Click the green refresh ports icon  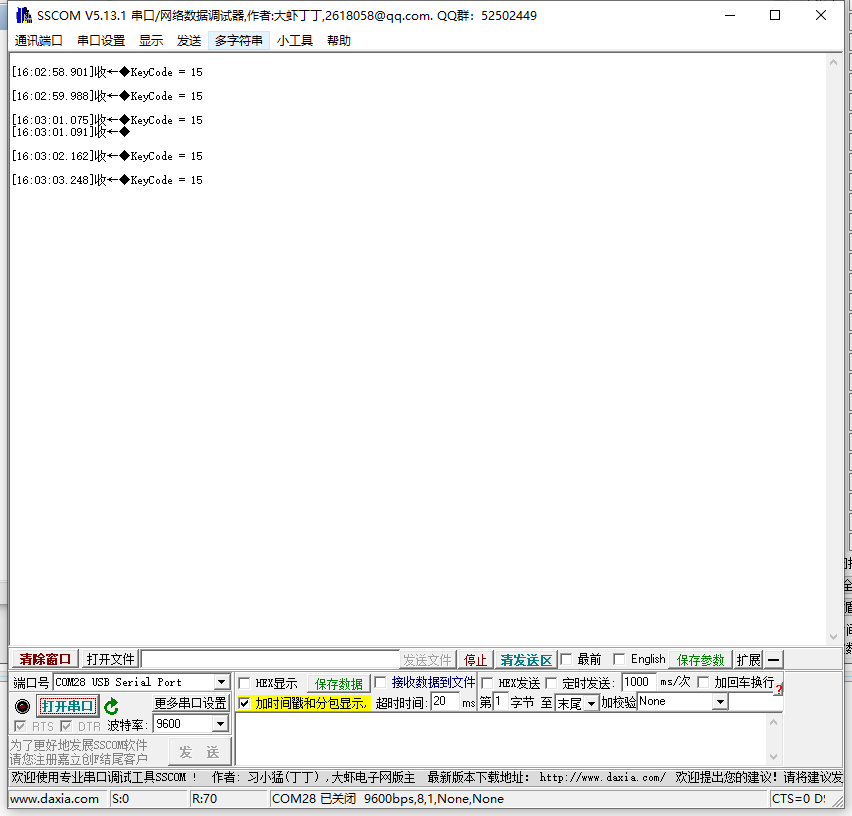tap(111, 706)
